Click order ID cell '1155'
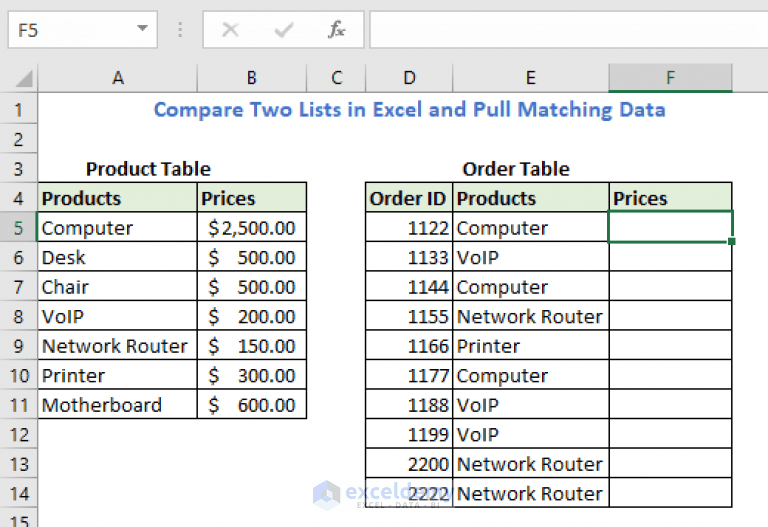768x527 pixels. click(409, 316)
